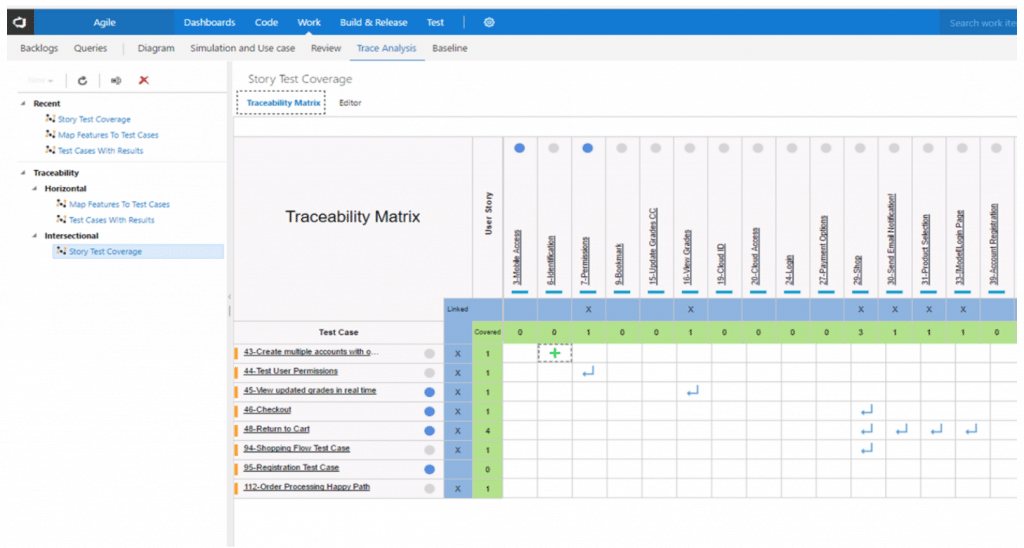Switch to the Simulation and Use case tab

242,48
